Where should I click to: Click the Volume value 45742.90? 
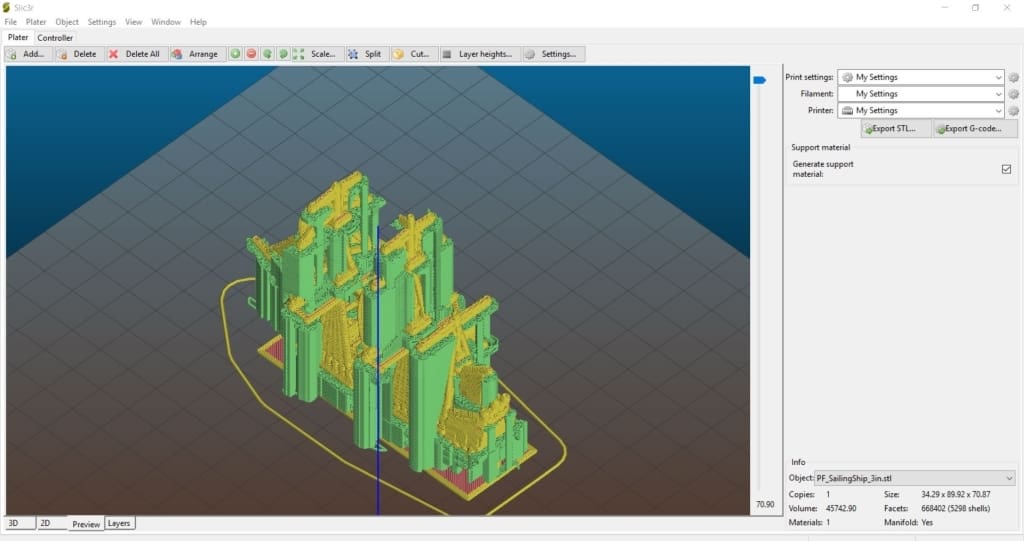[x=841, y=508]
